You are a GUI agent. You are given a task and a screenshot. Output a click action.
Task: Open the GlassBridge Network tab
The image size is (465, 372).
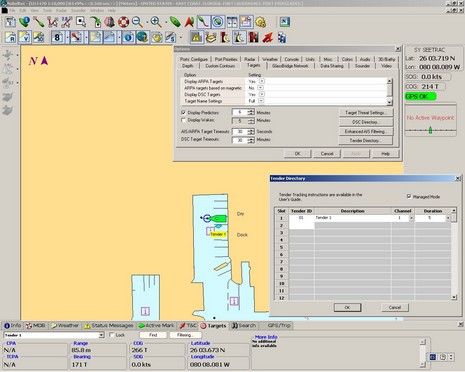point(290,66)
